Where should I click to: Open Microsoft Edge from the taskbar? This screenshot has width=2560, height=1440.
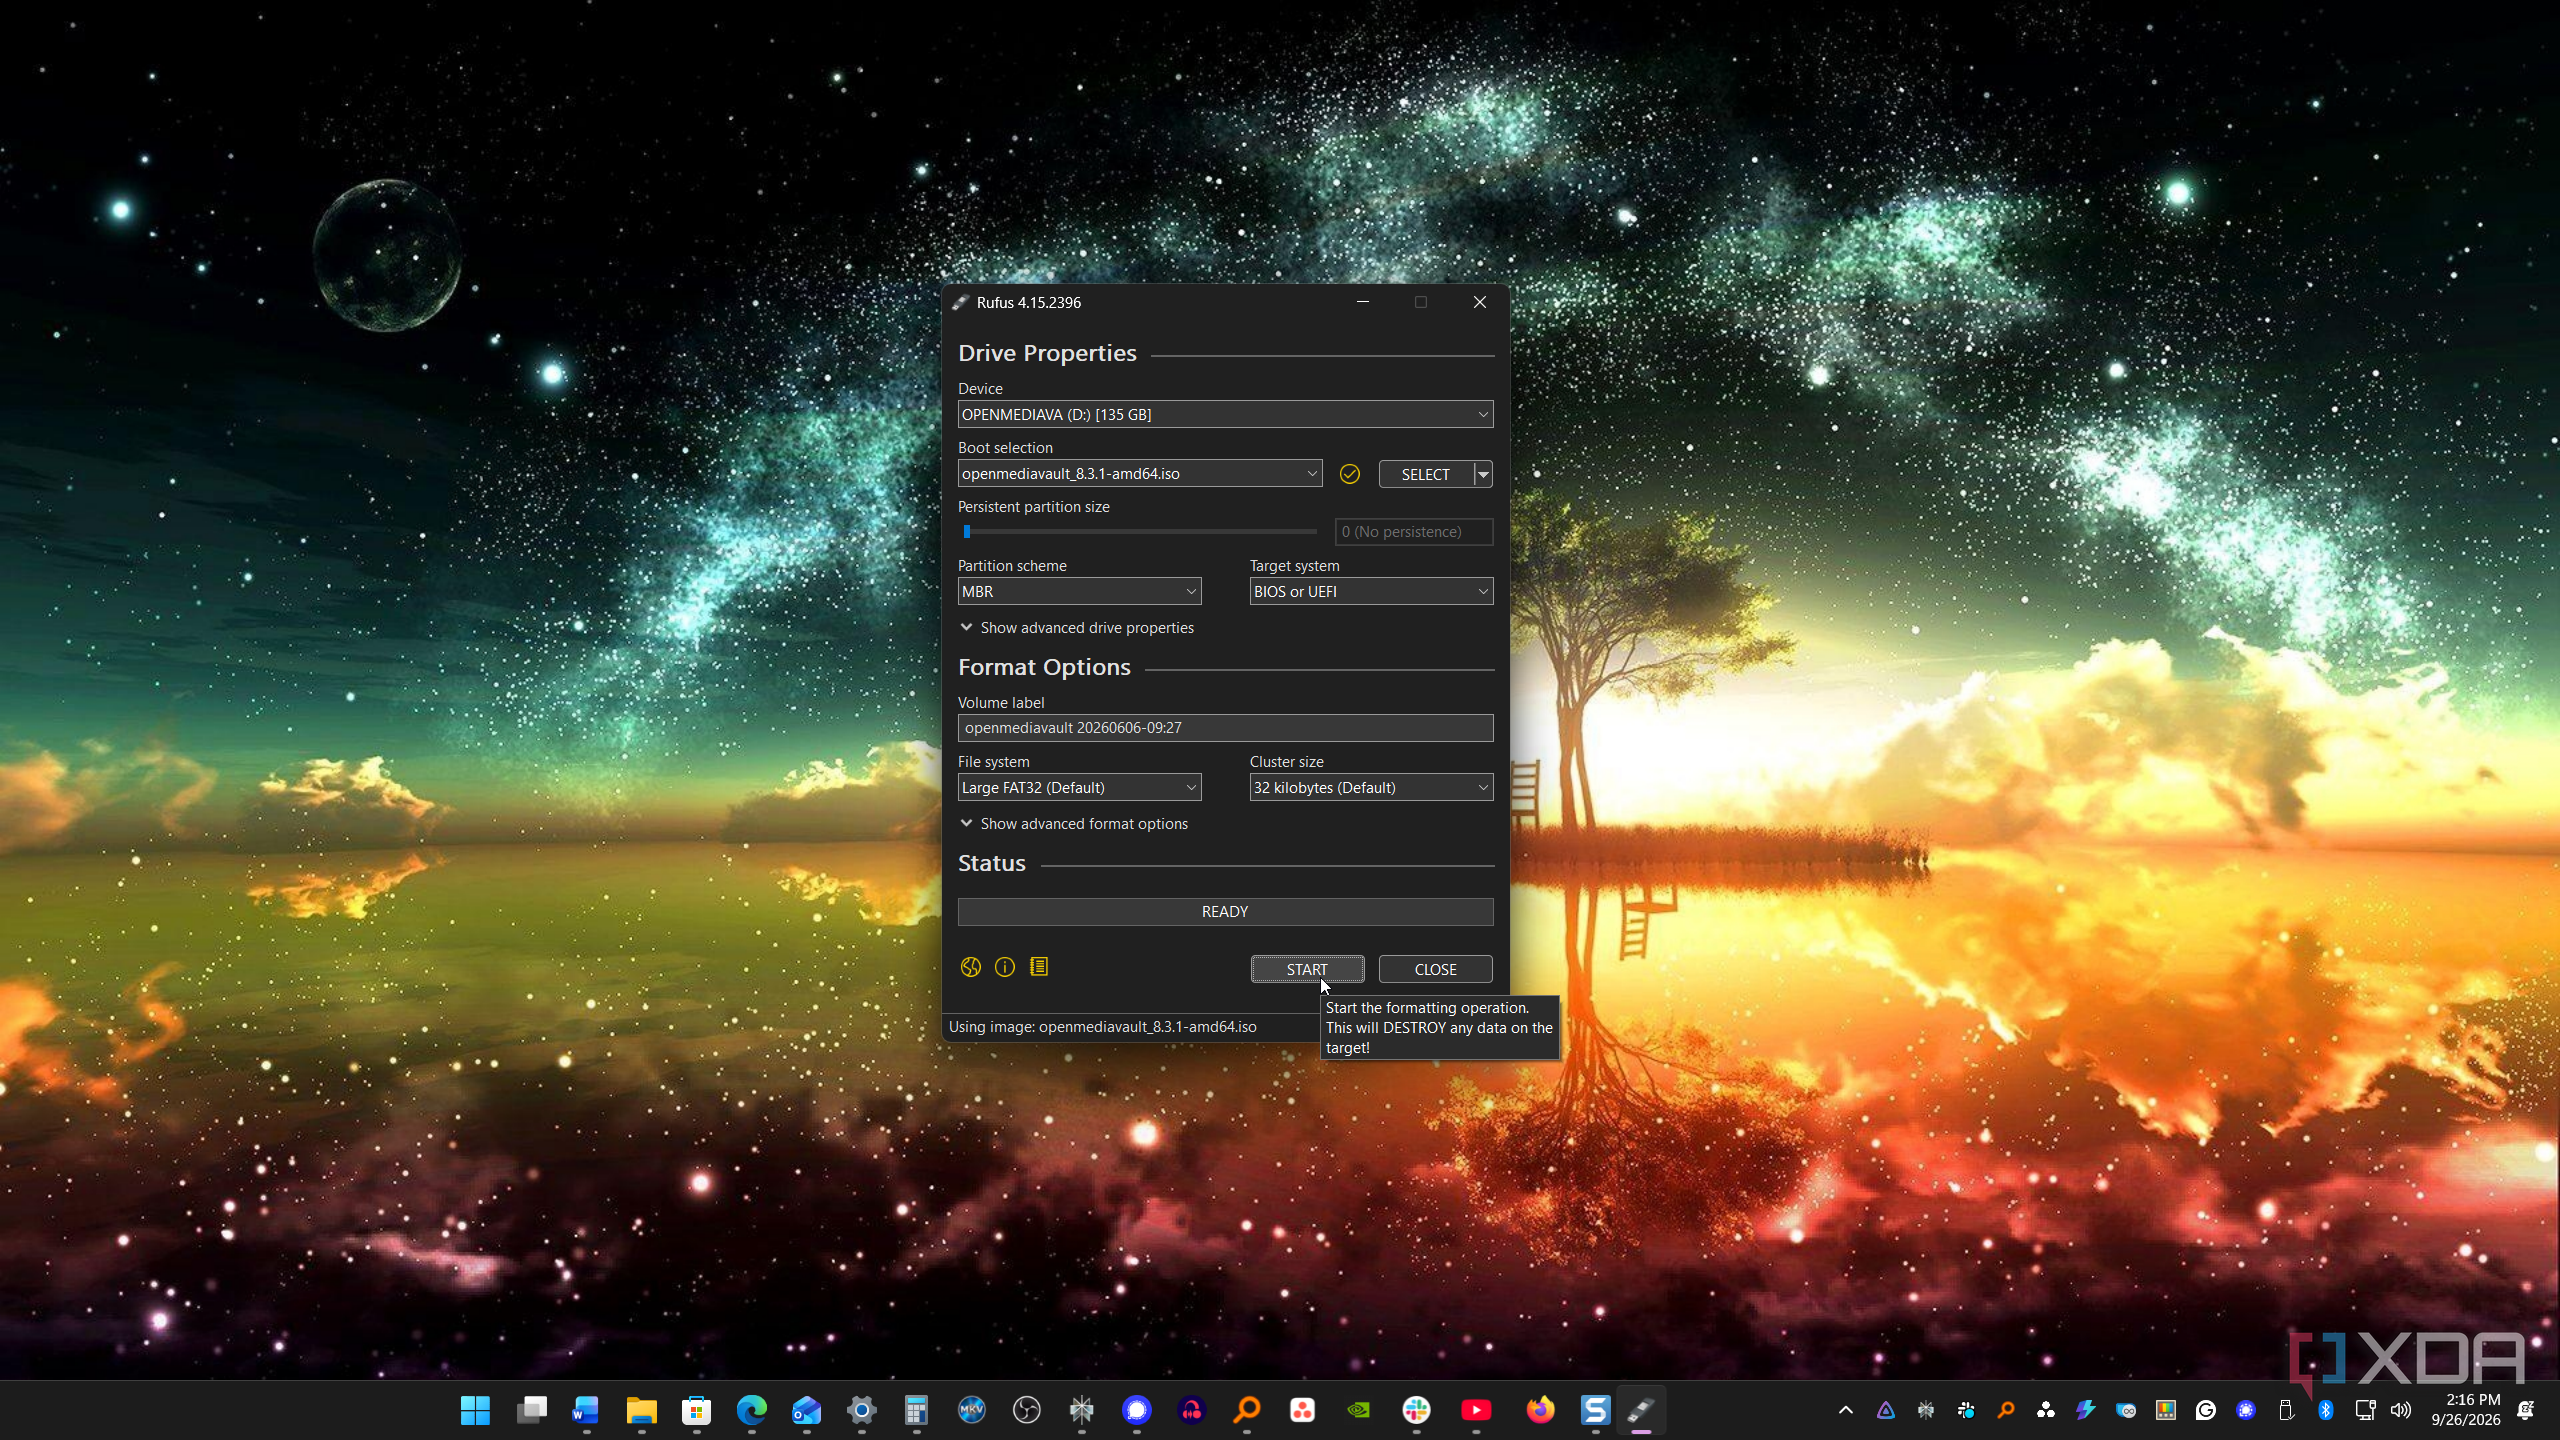(751, 1410)
